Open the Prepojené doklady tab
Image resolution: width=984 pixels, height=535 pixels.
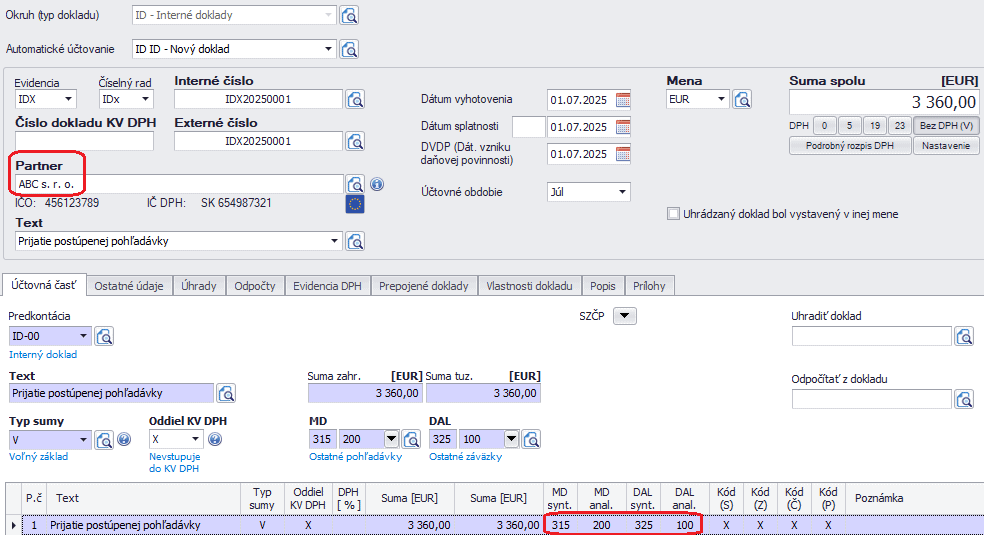[x=424, y=286]
